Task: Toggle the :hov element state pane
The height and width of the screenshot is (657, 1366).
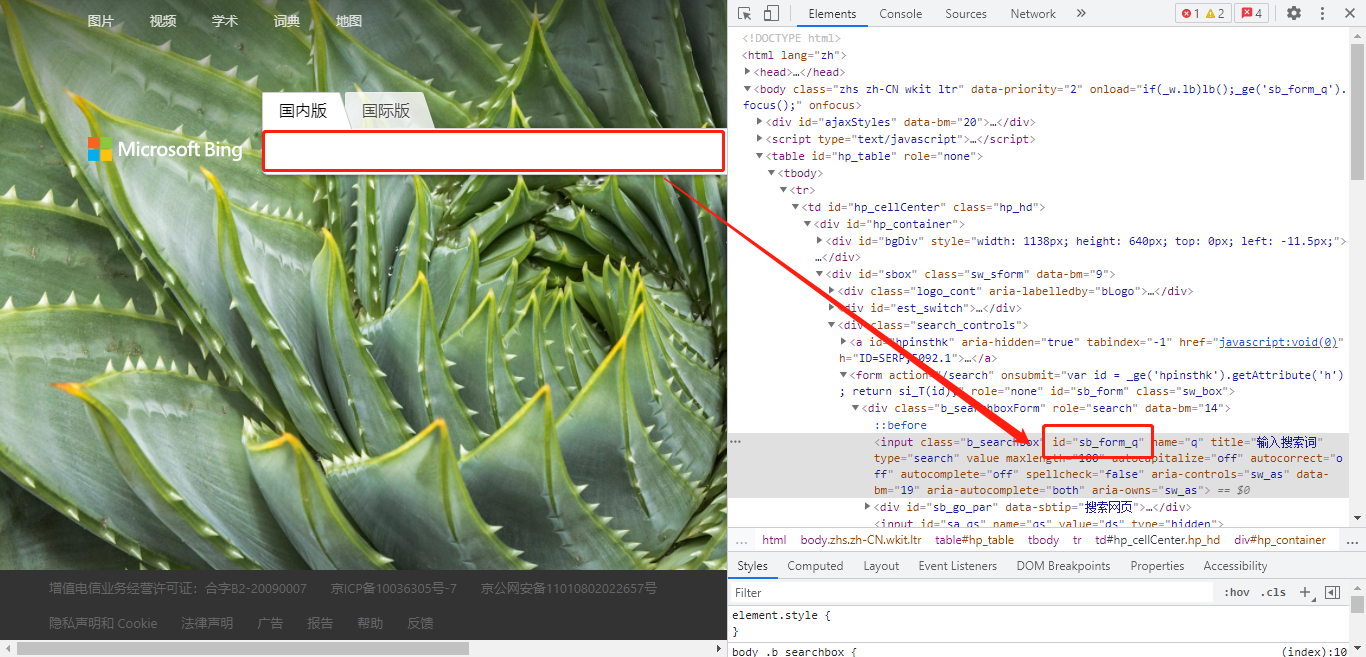Action: coord(1237,592)
